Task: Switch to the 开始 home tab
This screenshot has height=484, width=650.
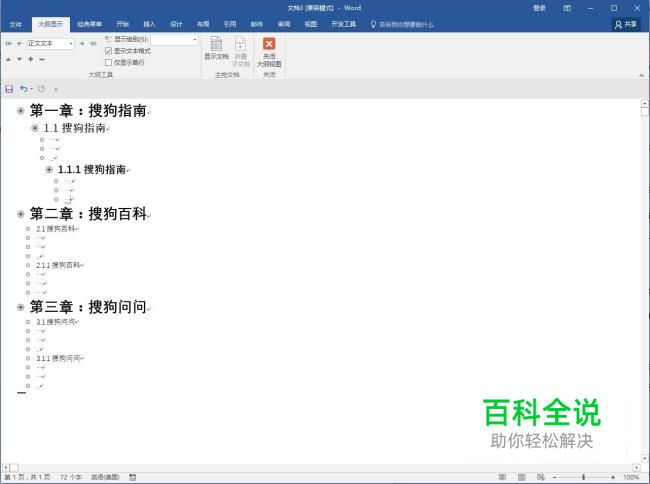Action: coord(122,24)
